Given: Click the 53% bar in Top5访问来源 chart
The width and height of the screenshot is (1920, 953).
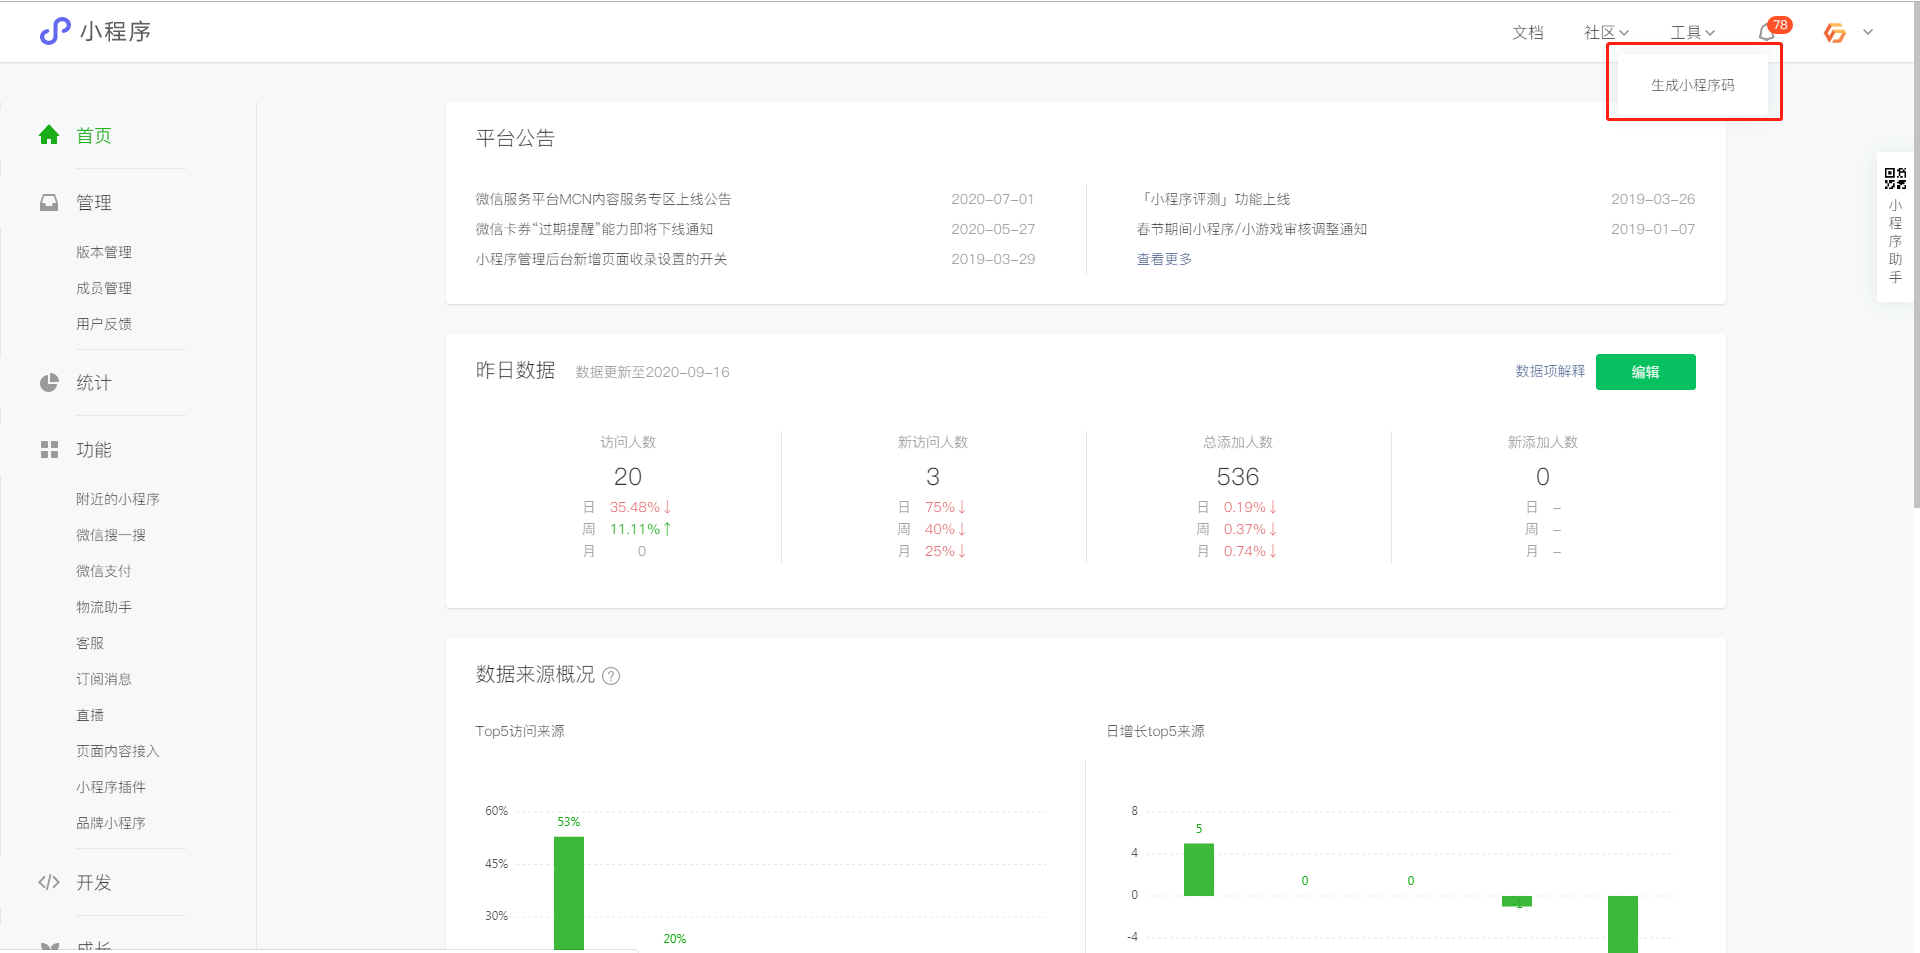Looking at the screenshot, I should [569, 893].
